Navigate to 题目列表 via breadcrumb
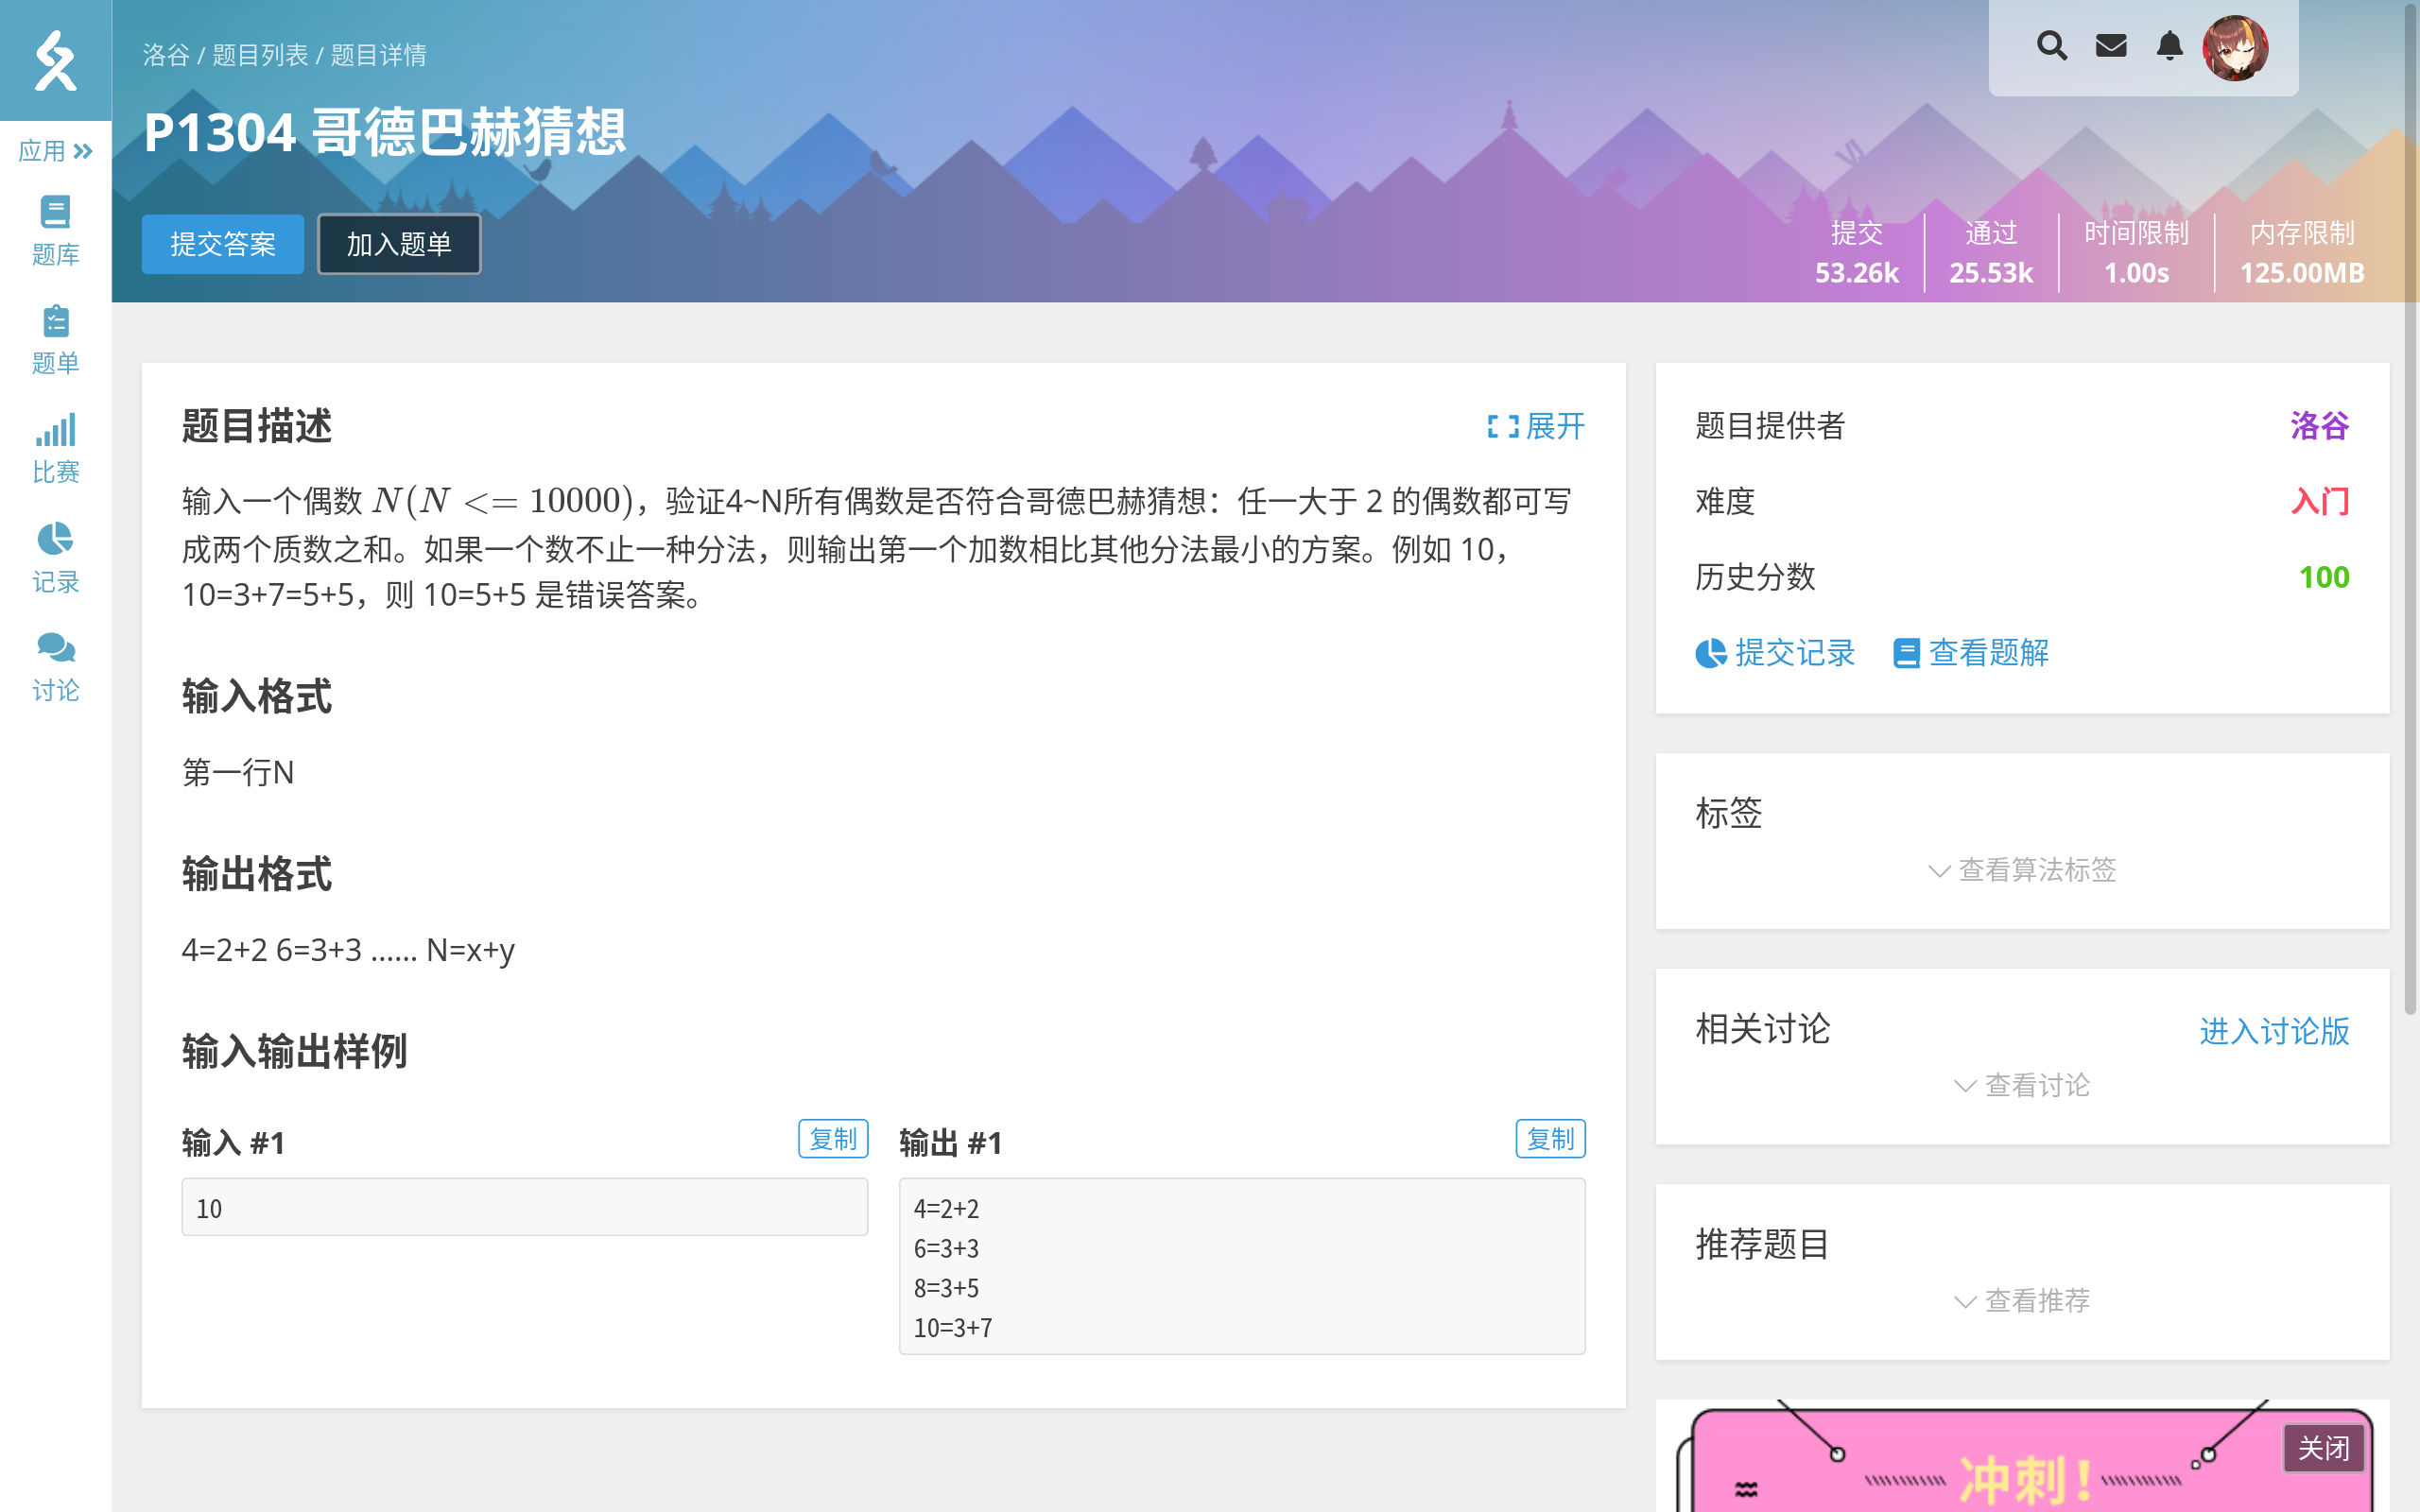Image resolution: width=2420 pixels, height=1512 pixels. coord(262,56)
